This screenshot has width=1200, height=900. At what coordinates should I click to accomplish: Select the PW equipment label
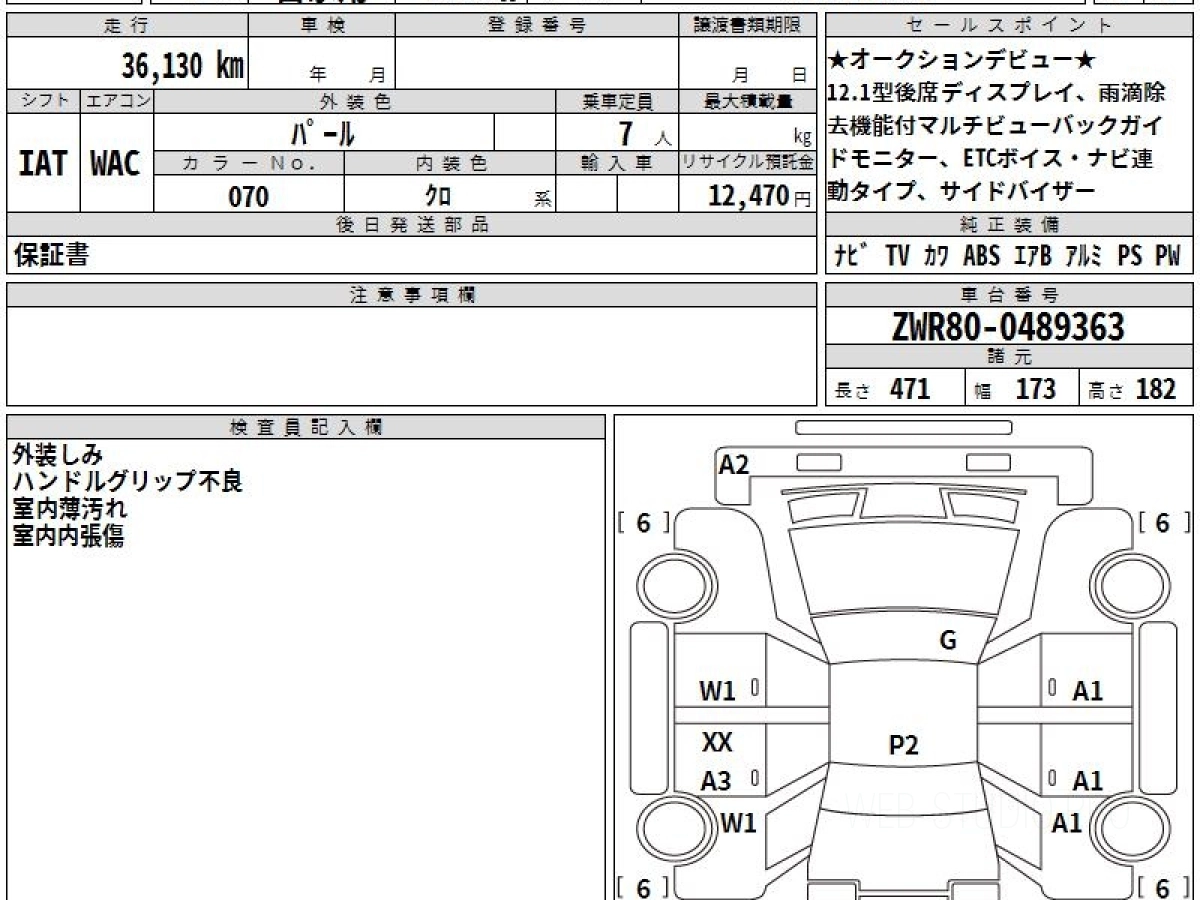coord(1168,256)
